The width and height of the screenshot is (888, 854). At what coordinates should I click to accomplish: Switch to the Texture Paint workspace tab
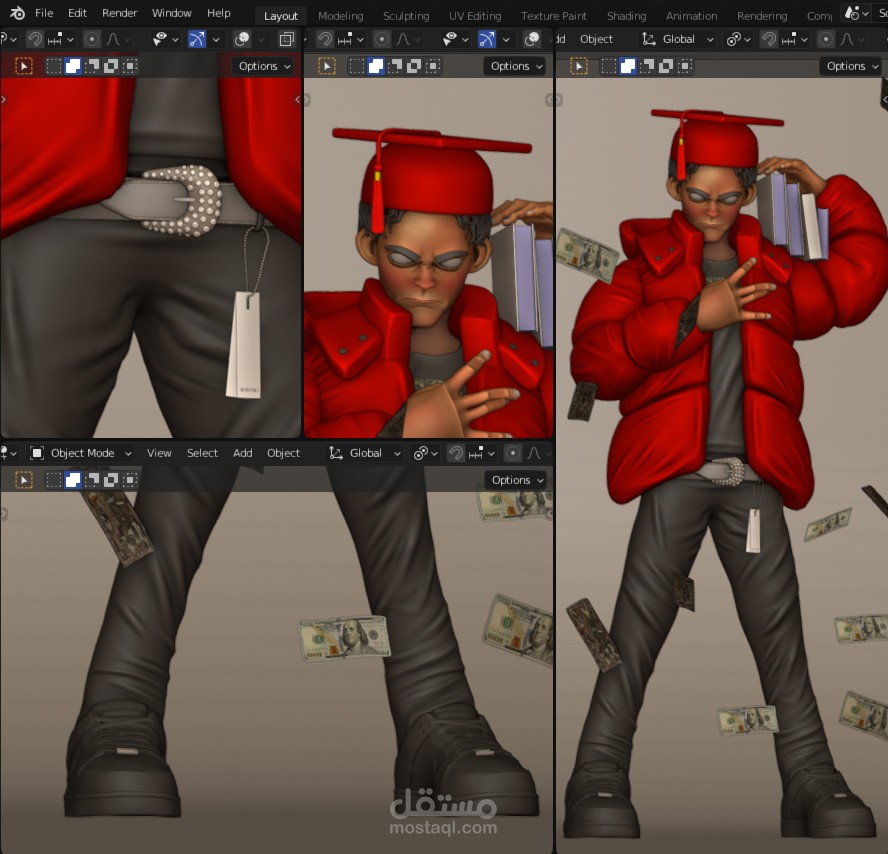[554, 16]
